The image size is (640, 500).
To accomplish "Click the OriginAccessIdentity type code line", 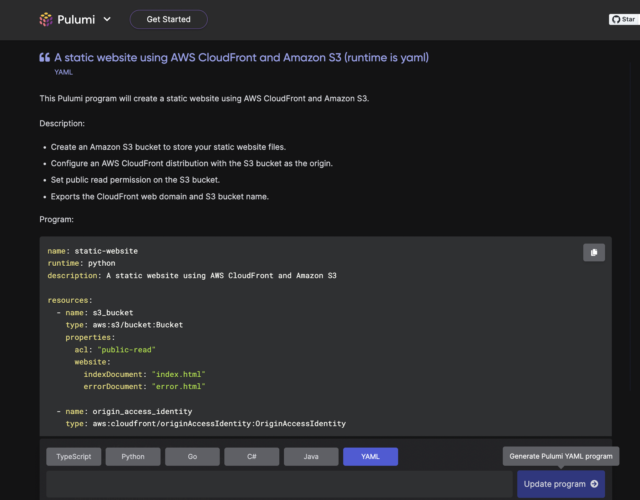I will (206, 424).
